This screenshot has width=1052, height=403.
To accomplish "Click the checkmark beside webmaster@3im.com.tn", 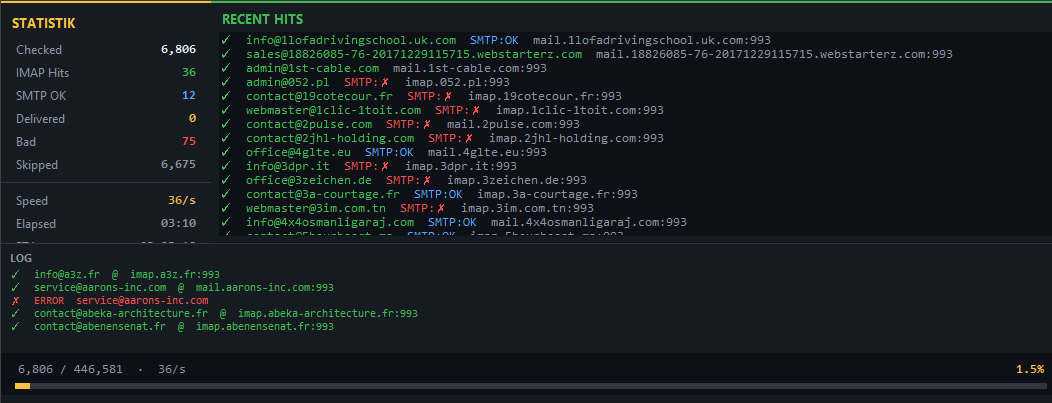I will point(226,208).
